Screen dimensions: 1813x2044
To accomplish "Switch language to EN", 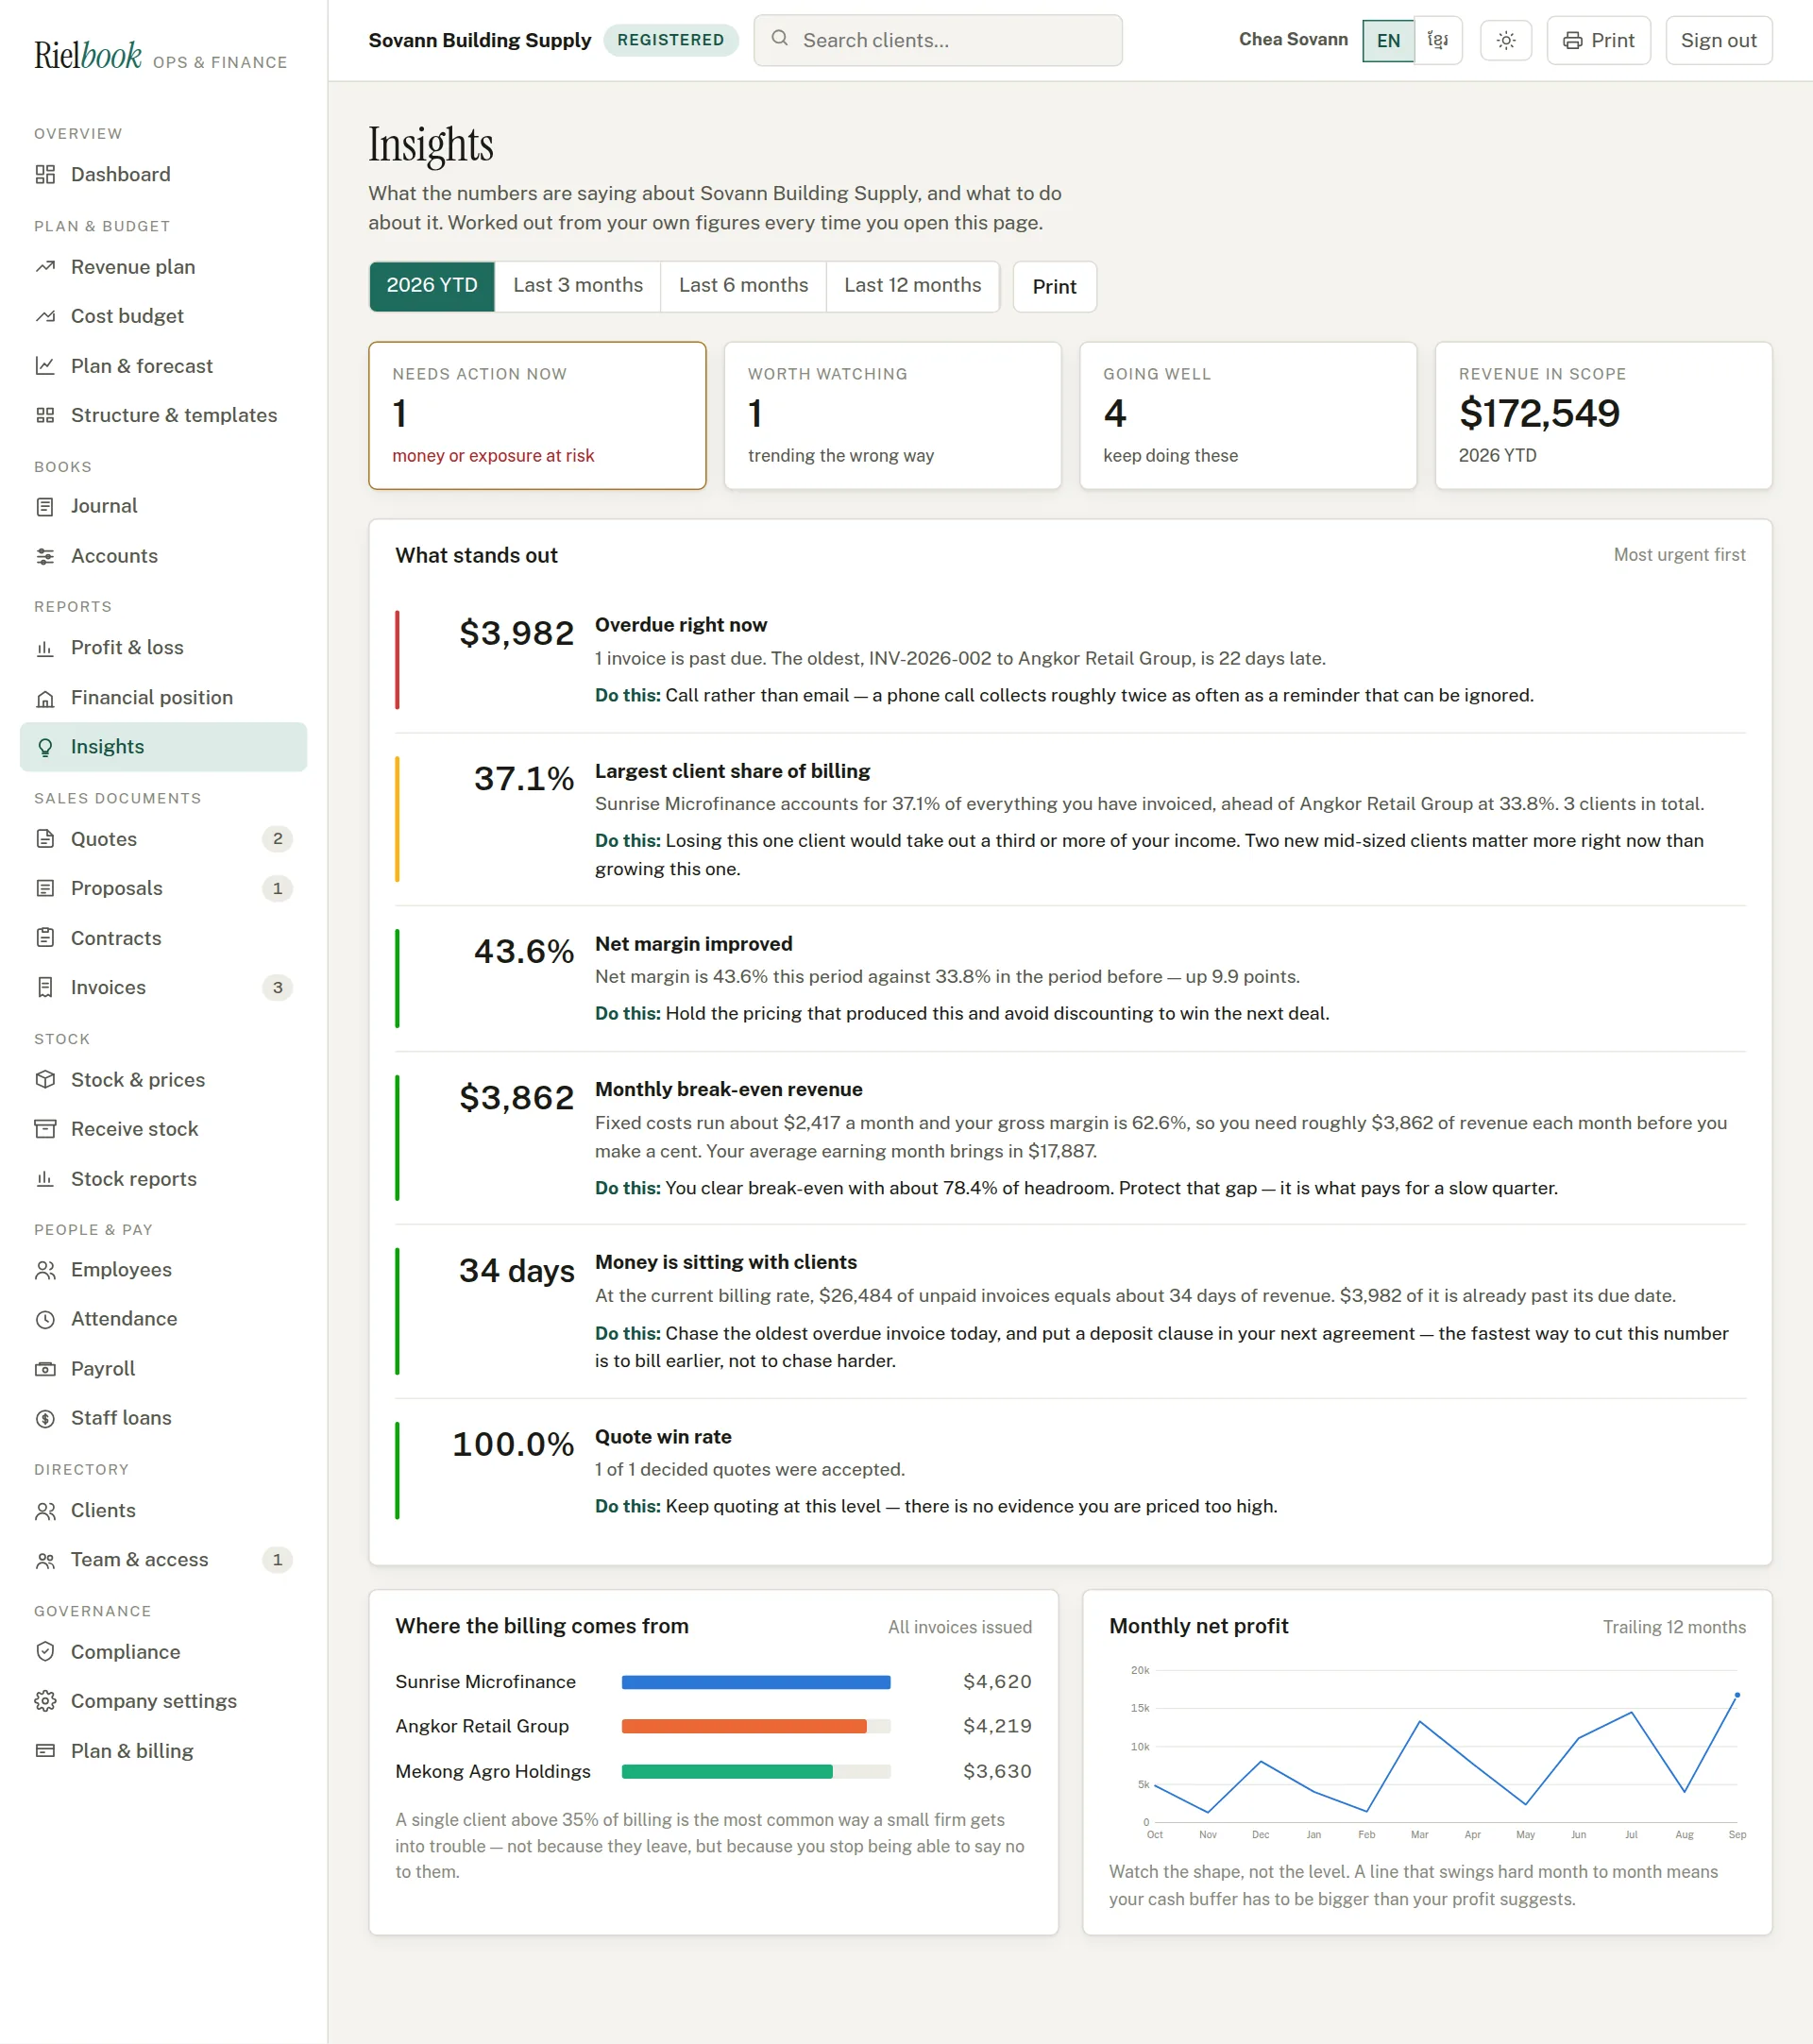I will tap(1388, 41).
